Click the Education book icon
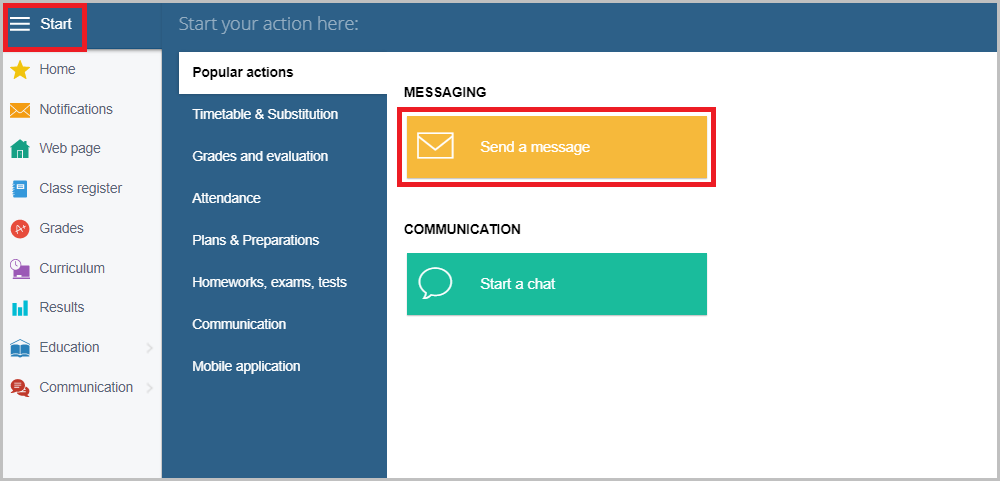 pos(20,348)
